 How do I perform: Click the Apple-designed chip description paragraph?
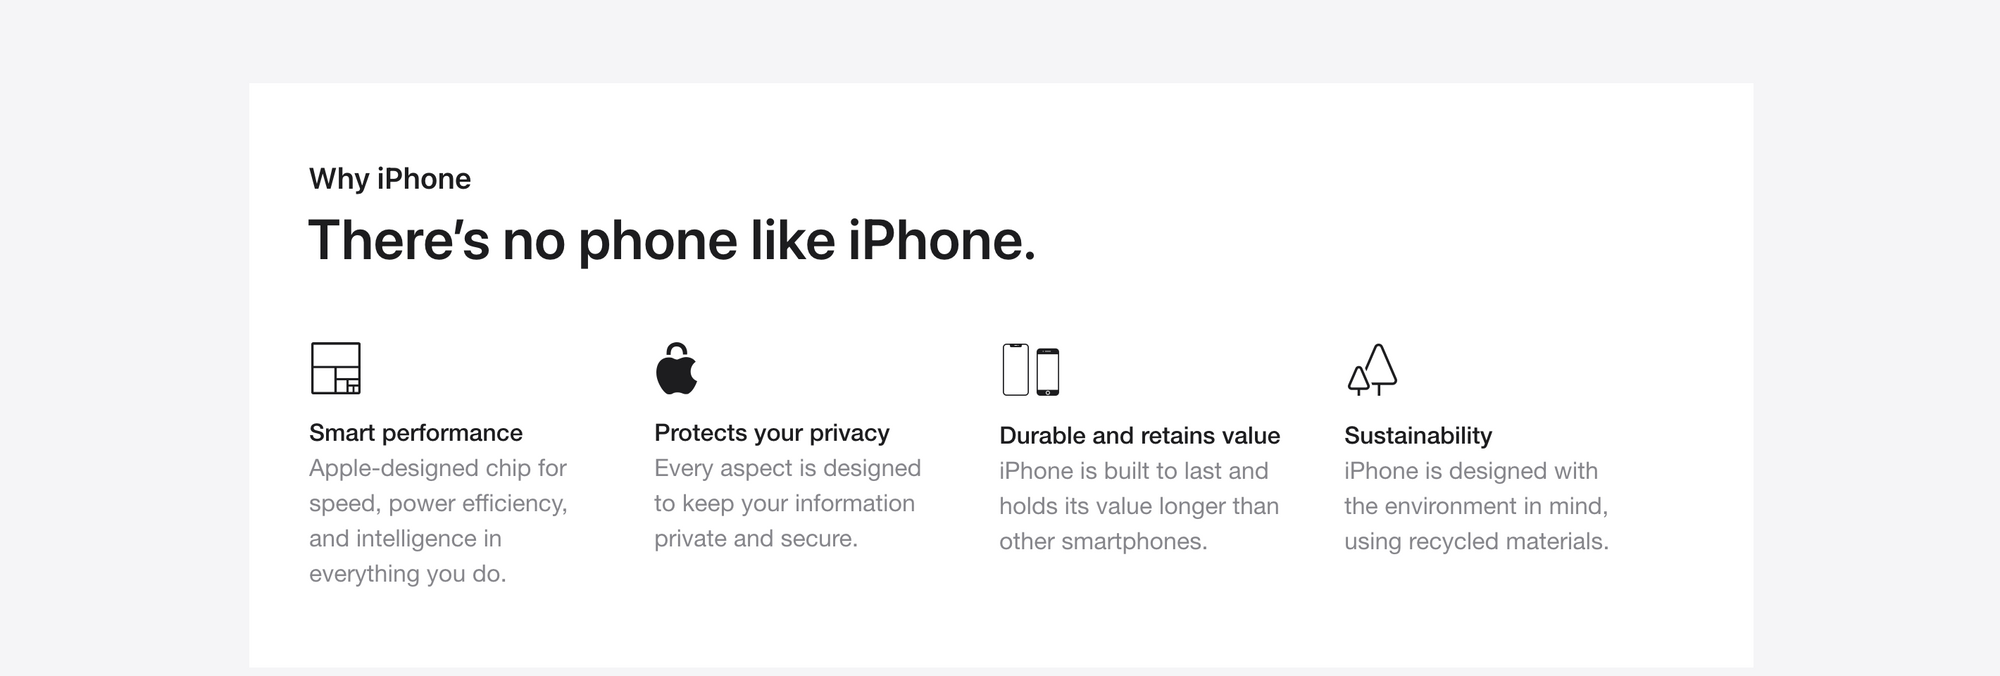pyautogui.click(x=437, y=521)
